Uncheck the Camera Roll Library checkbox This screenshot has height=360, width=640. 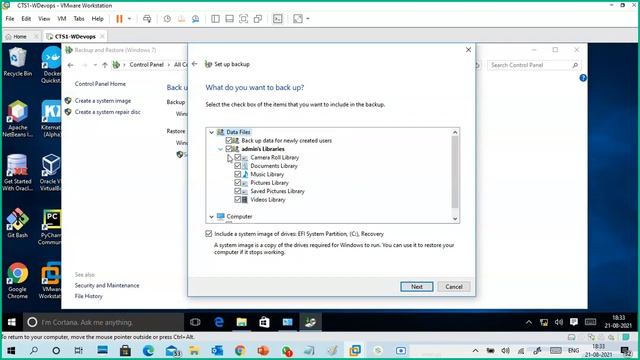238,157
